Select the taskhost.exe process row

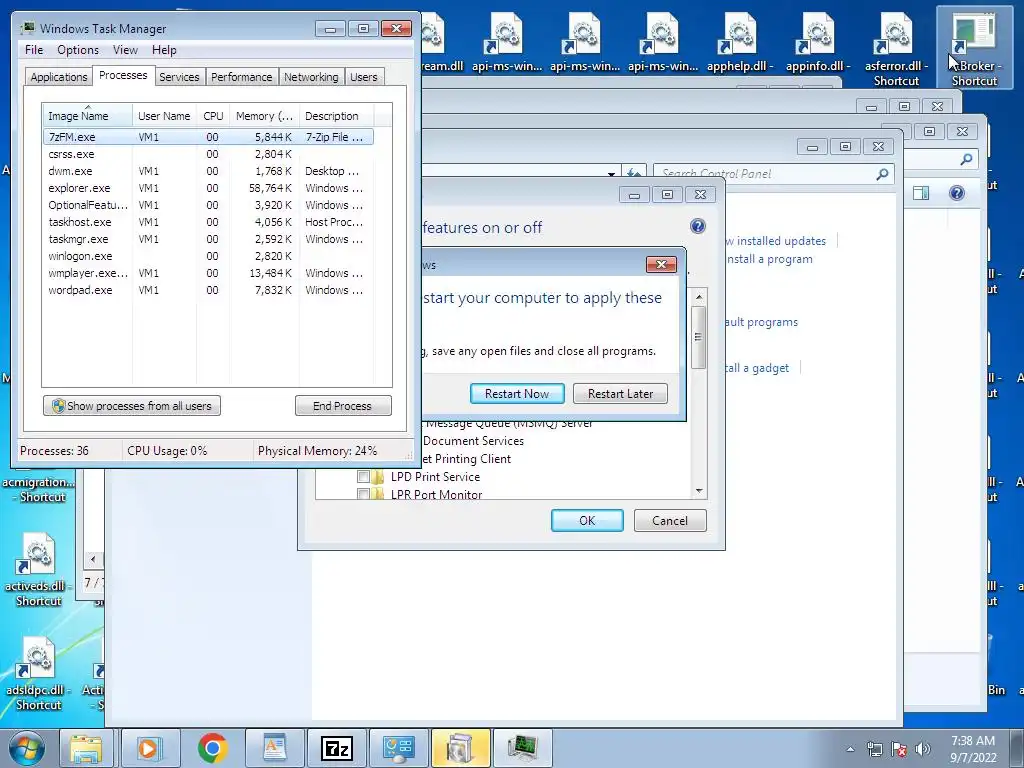(x=208, y=222)
